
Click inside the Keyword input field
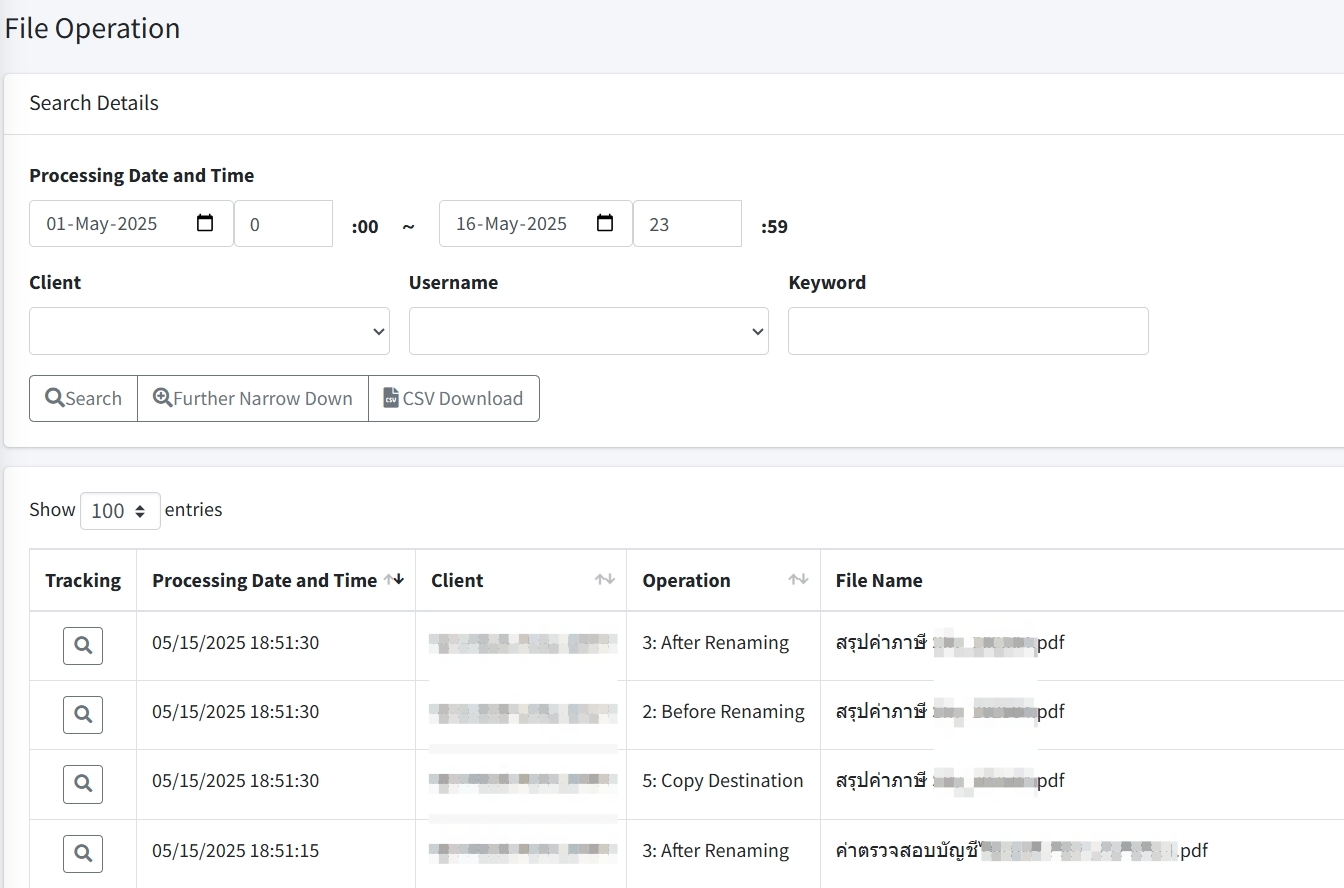coord(967,331)
